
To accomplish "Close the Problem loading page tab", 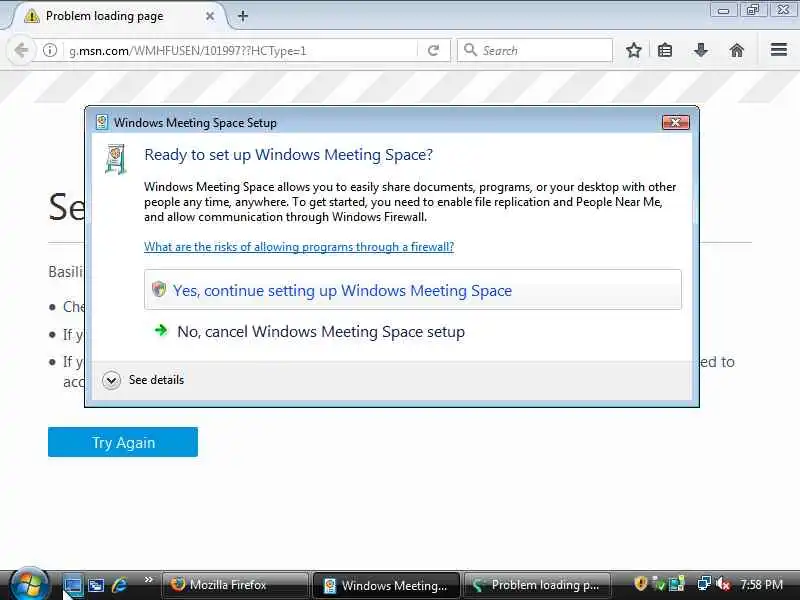I will (210, 16).
